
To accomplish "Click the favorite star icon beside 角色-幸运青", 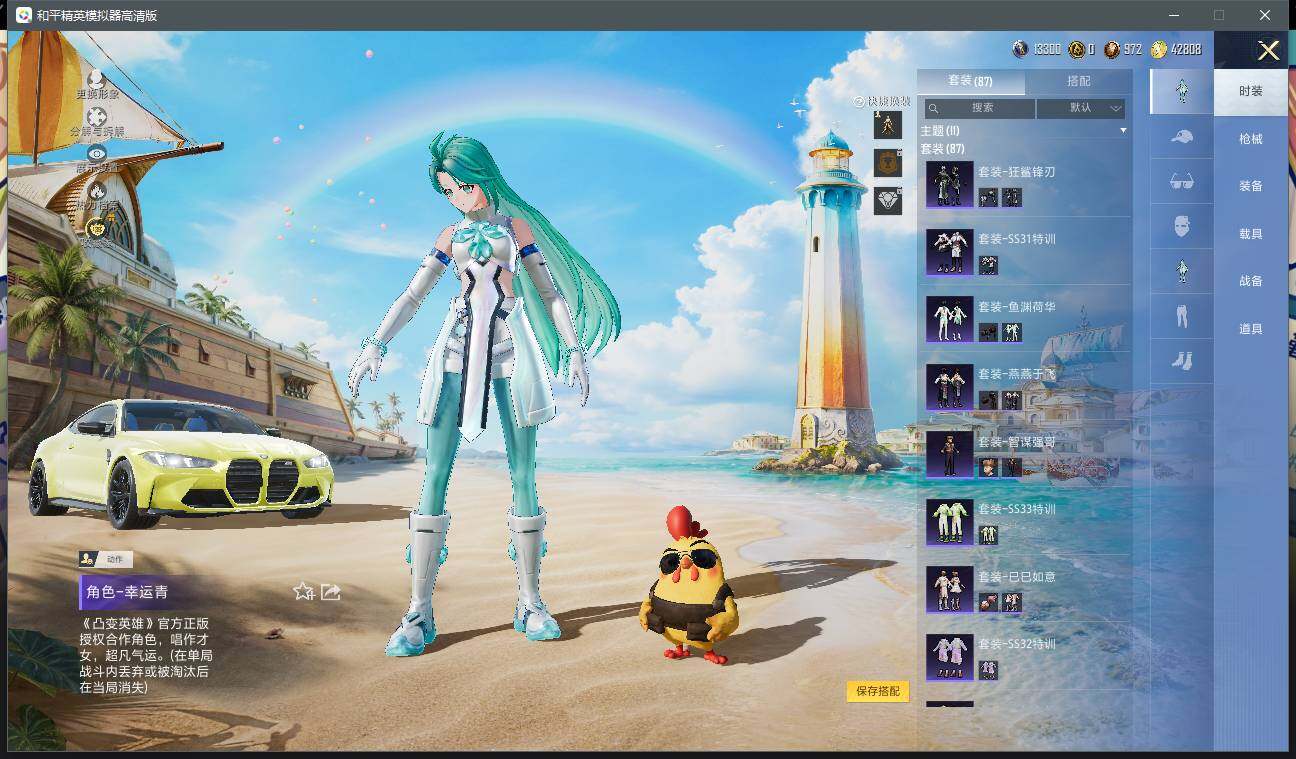I will 304,592.
